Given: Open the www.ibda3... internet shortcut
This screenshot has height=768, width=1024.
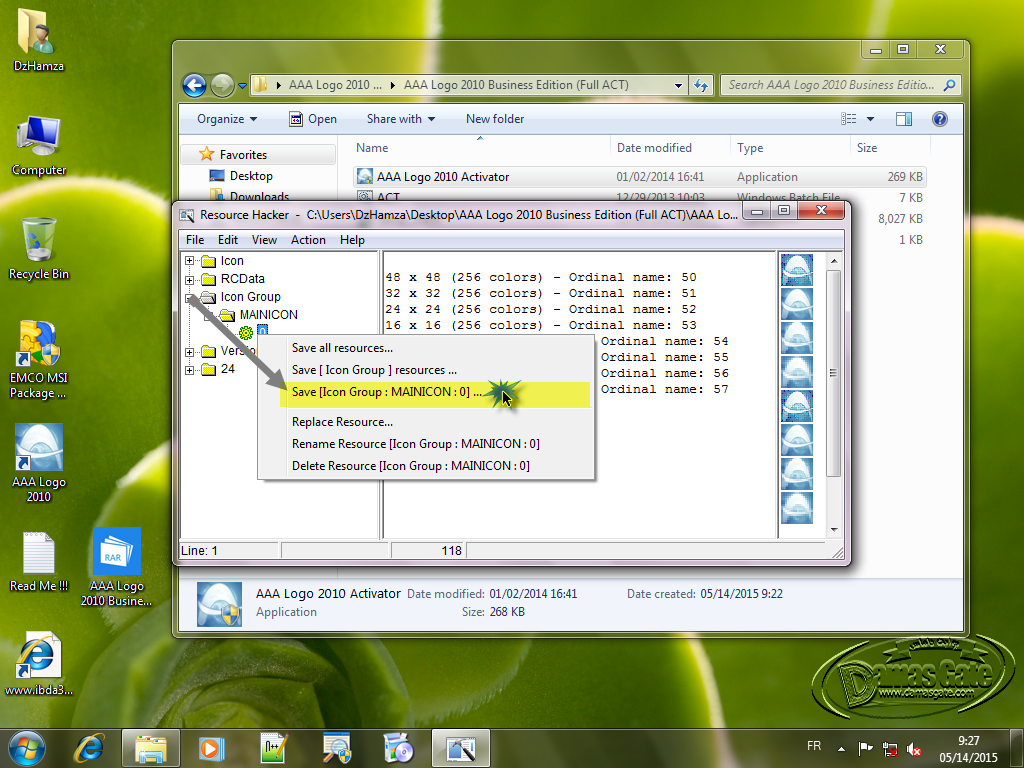Looking at the screenshot, I should coord(39,664).
